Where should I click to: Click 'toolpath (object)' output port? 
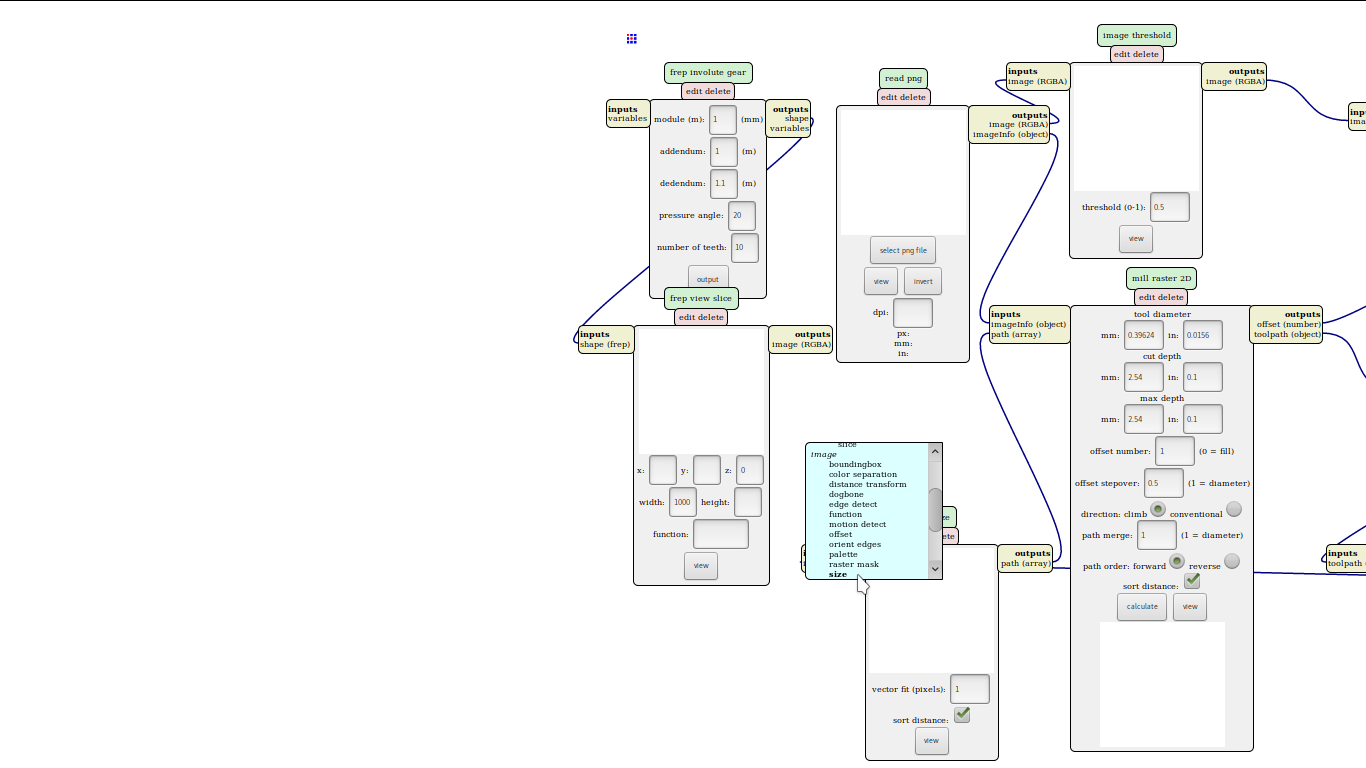point(1287,335)
